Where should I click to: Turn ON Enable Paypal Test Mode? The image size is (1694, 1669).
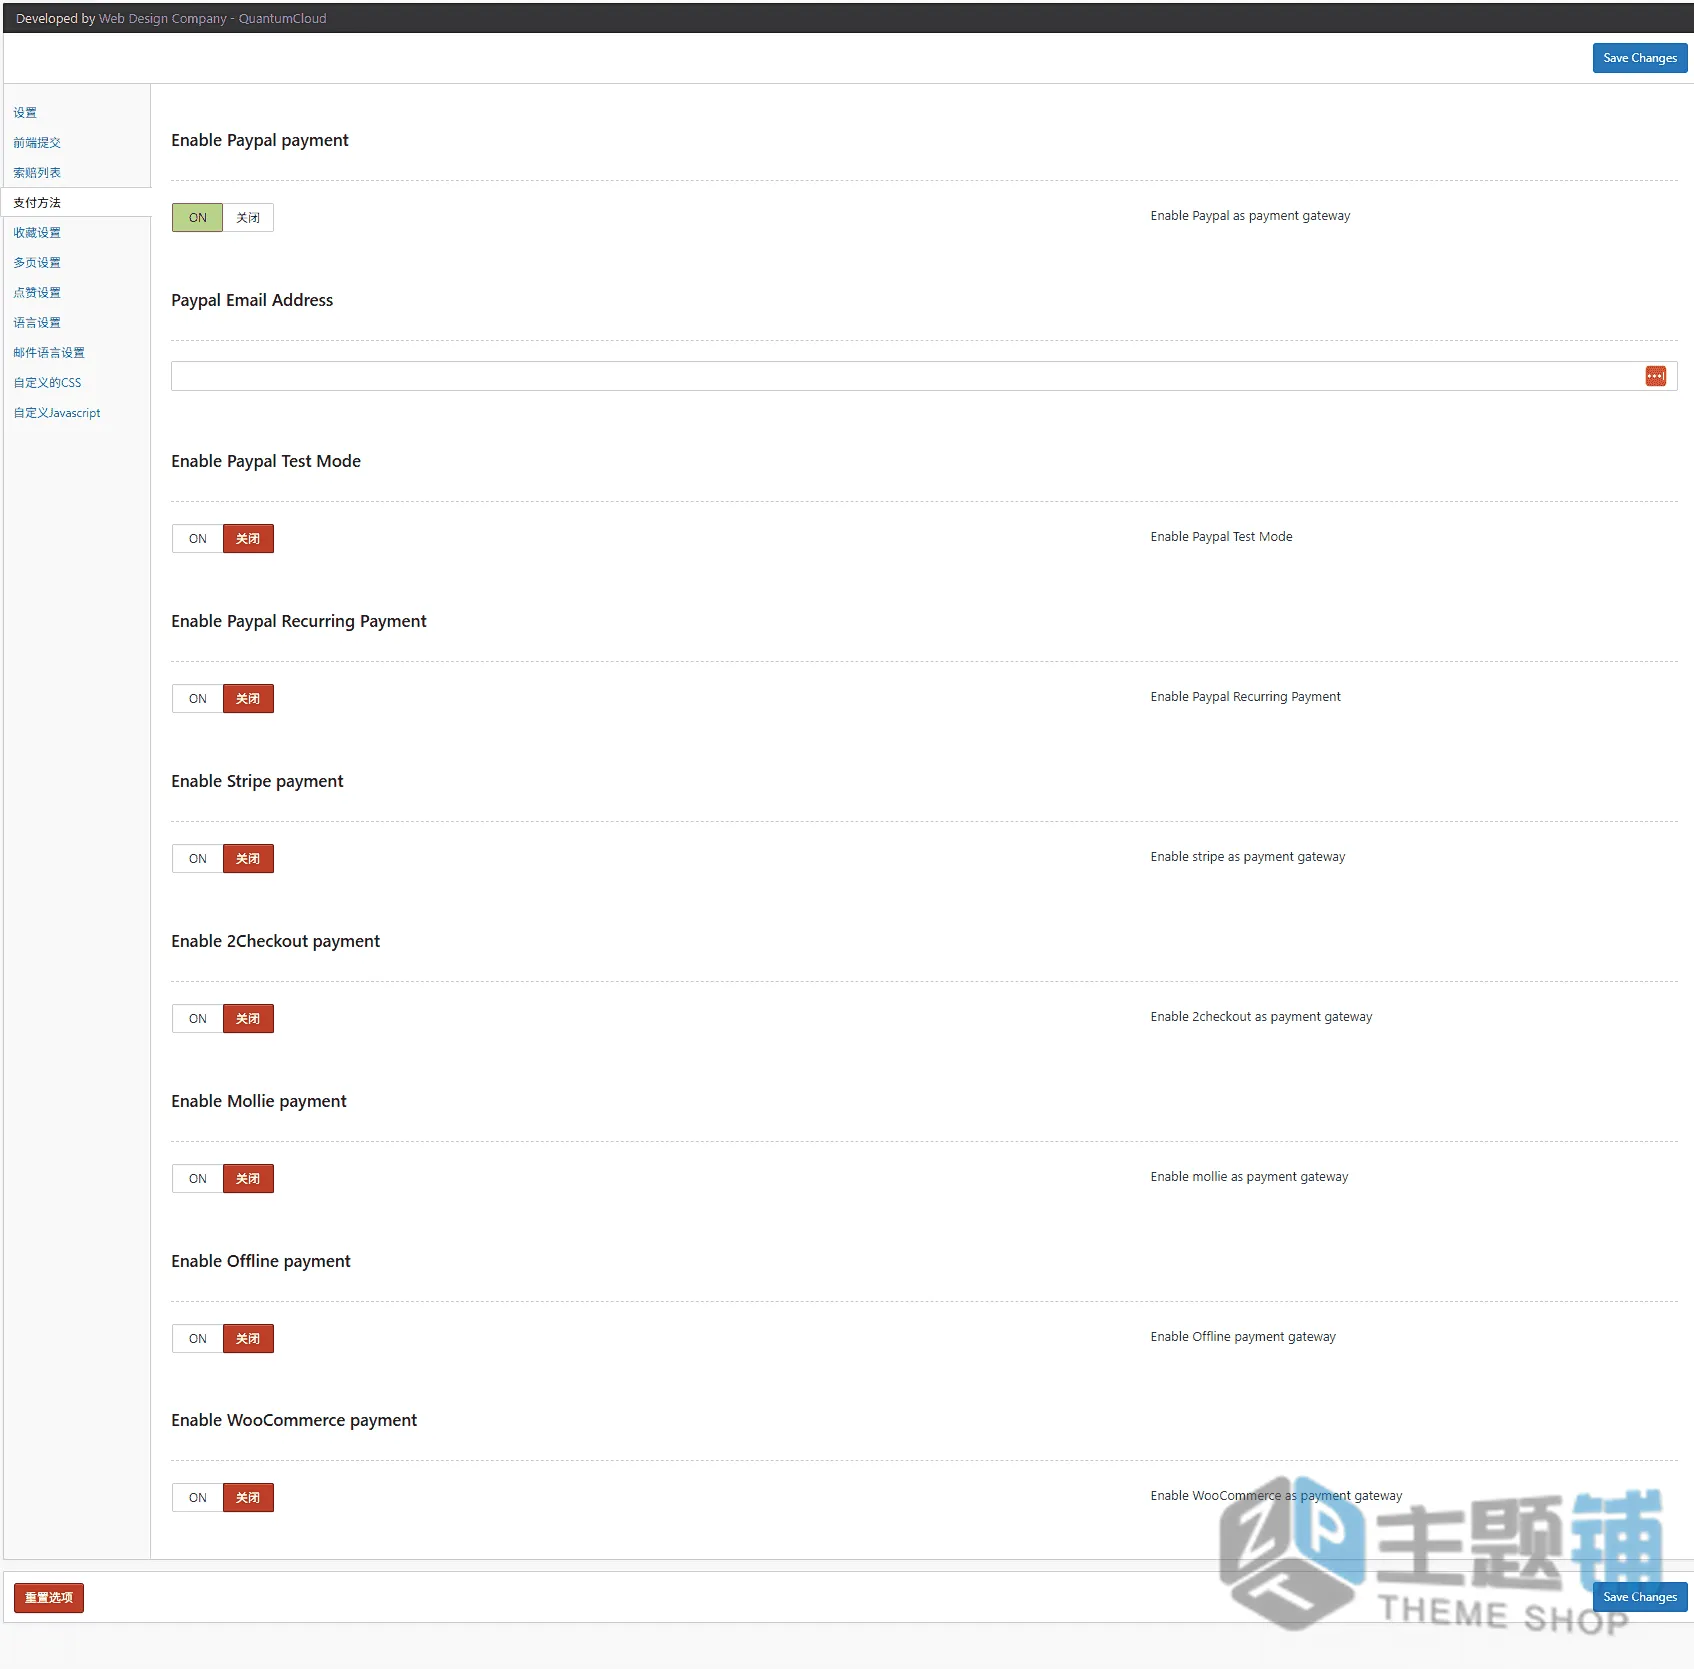197,539
